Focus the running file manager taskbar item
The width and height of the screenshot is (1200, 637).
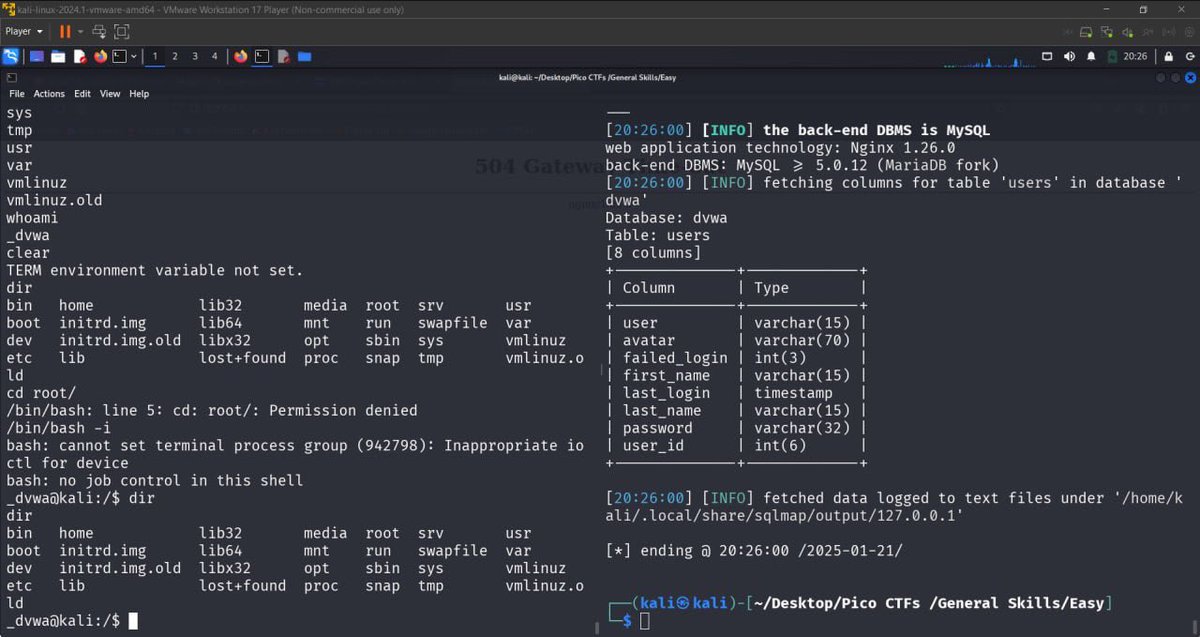tap(304, 57)
